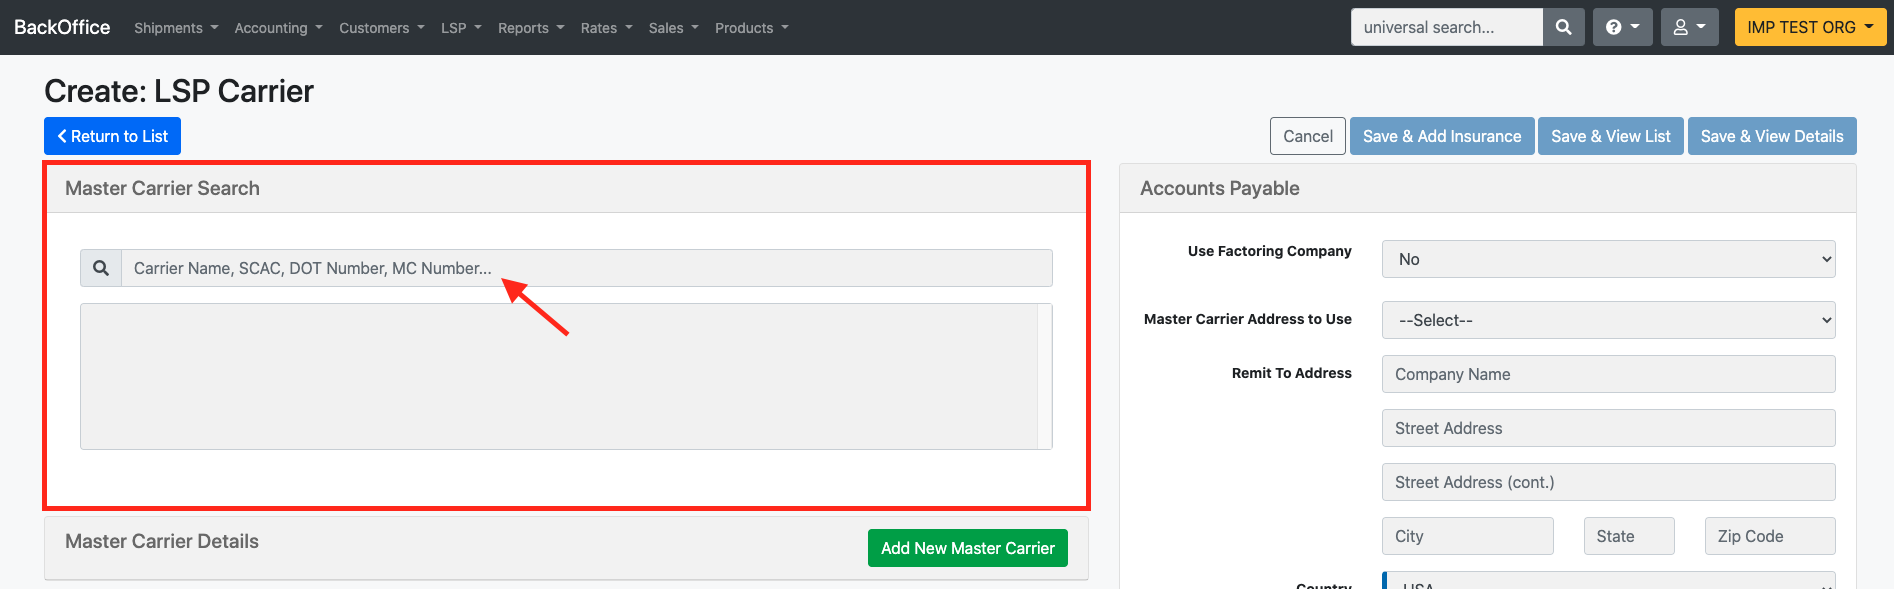Open the LSP dropdown menu
The height and width of the screenshot is (589, 1894).
(x=461, y=28)
